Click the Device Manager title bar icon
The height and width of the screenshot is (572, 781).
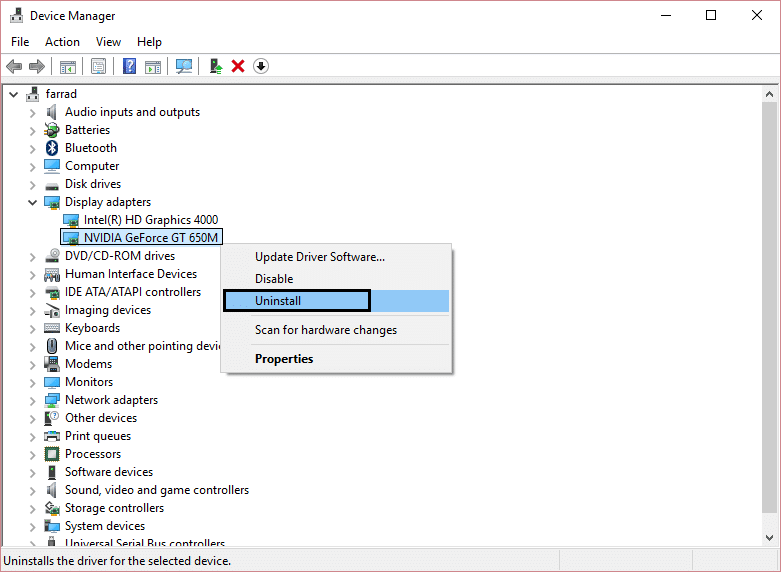[x=16, y=15]
